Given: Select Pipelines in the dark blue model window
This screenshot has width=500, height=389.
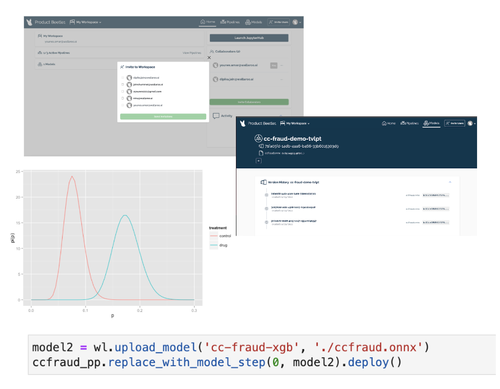Looking at the screenshot, I should tap(409, 123).
